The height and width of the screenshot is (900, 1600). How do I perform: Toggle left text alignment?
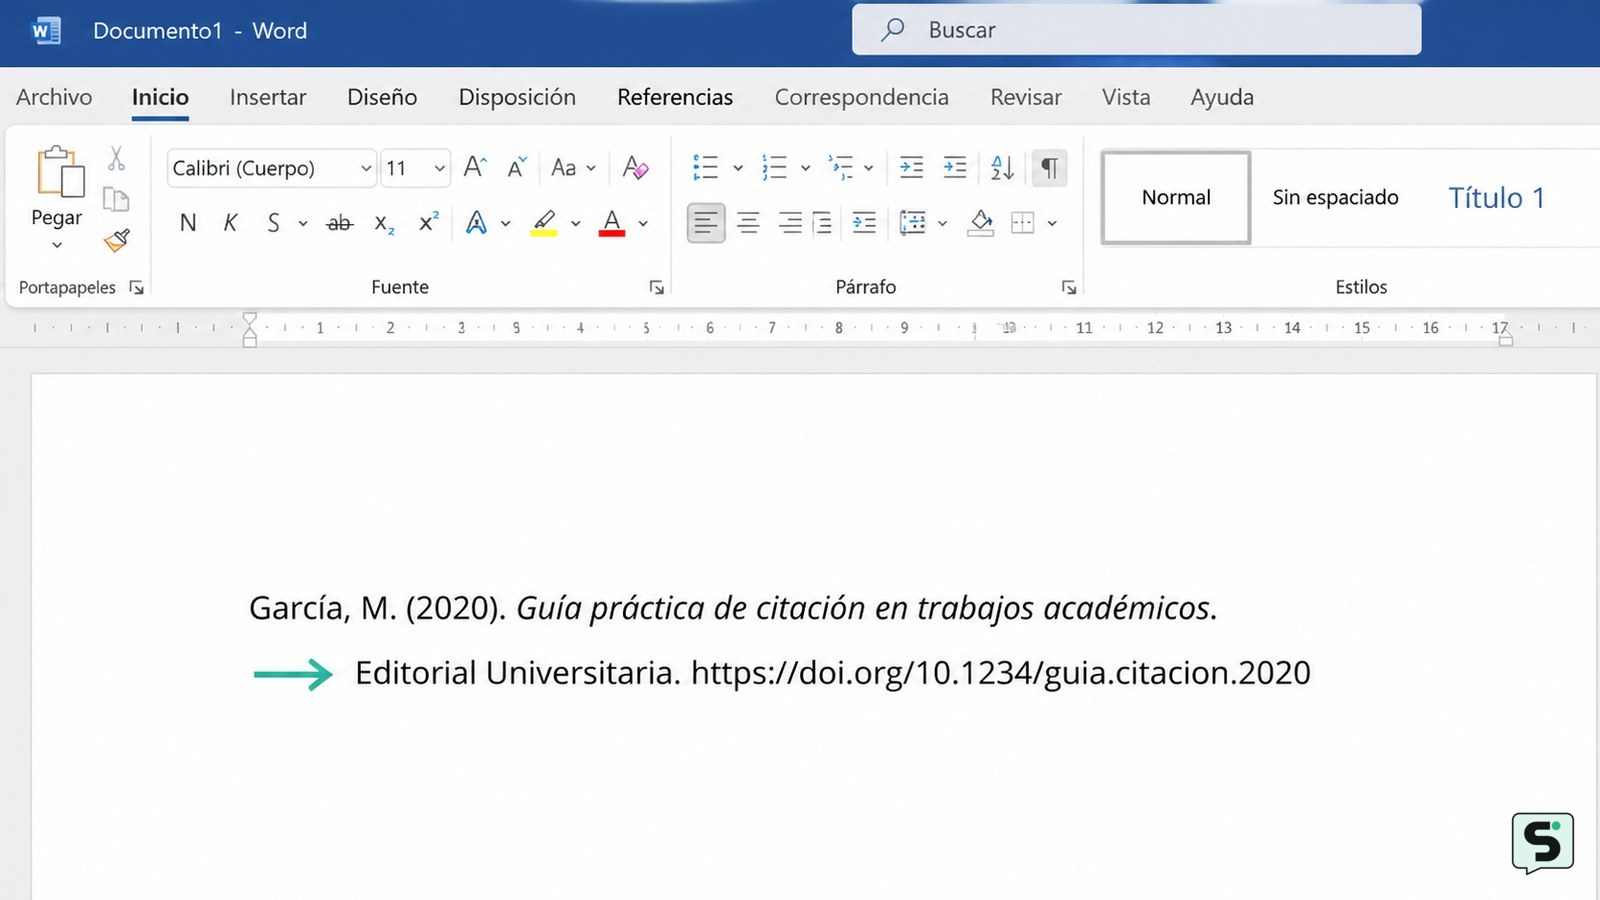(706, 222)
